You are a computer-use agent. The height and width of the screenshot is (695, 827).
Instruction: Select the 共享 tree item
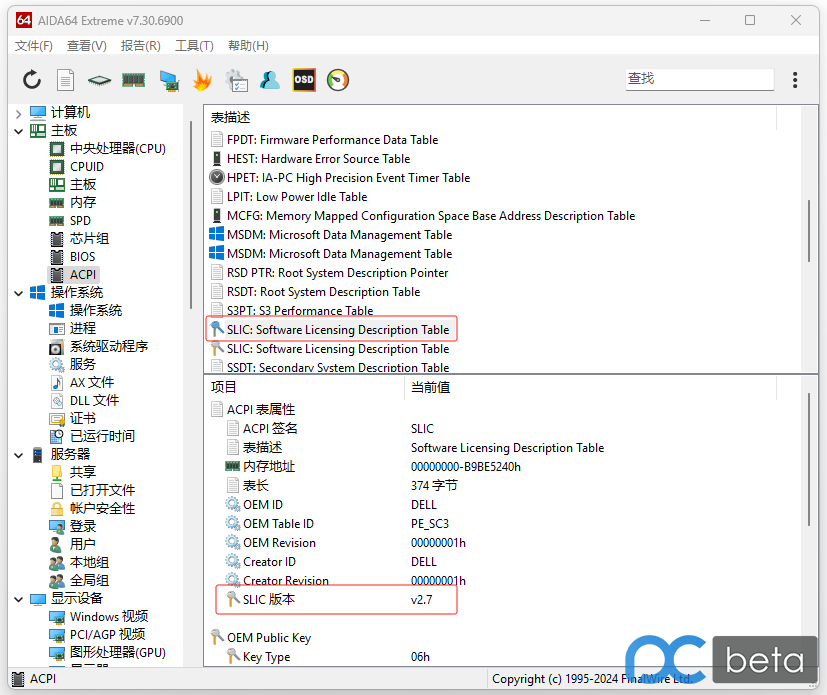73,472
